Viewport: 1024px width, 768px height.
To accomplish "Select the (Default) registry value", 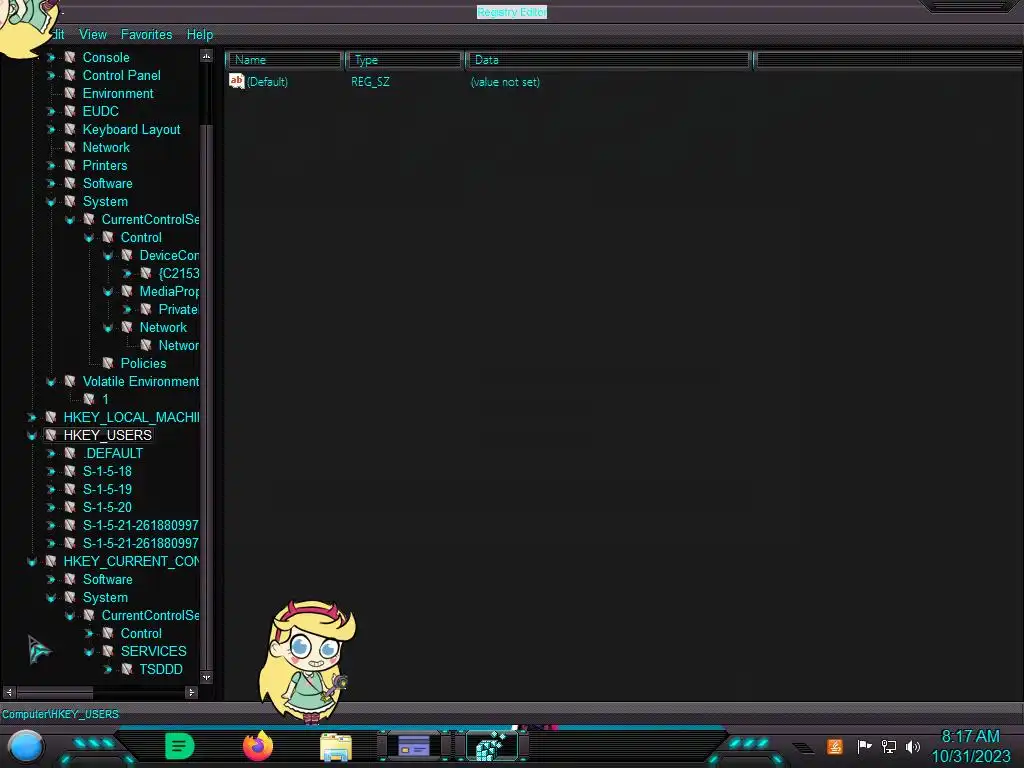I will [267, 82].
